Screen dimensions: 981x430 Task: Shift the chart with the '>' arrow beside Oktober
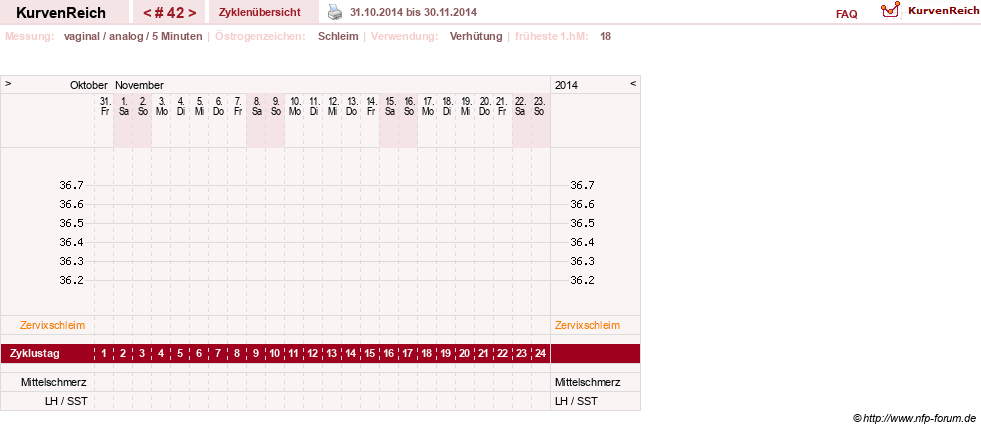8,83
